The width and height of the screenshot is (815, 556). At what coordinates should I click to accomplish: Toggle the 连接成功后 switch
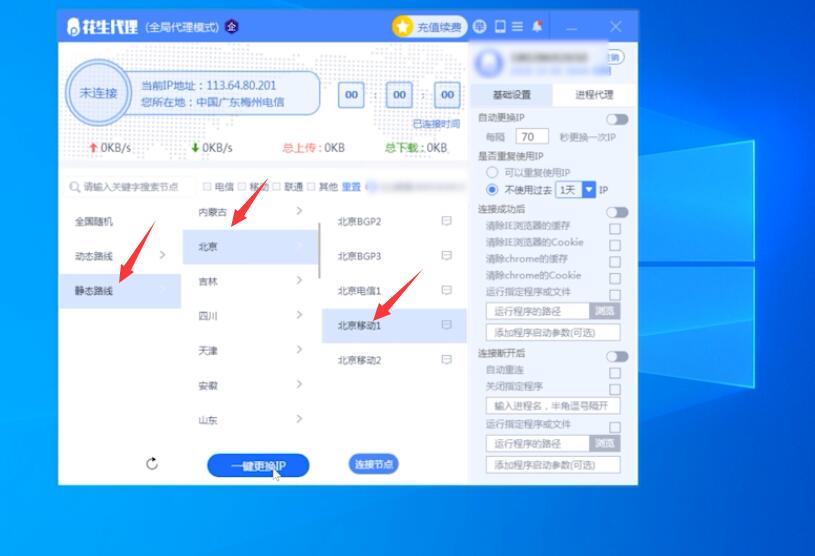[617, 212]
